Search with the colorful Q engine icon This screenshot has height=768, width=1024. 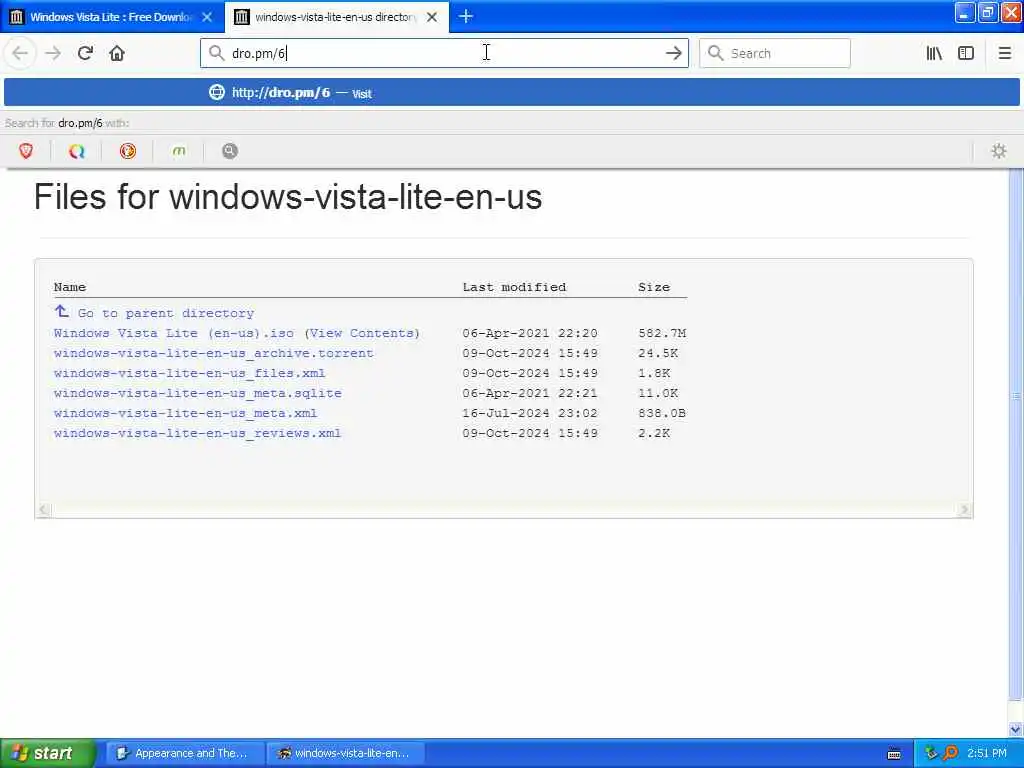coord(77,151)
